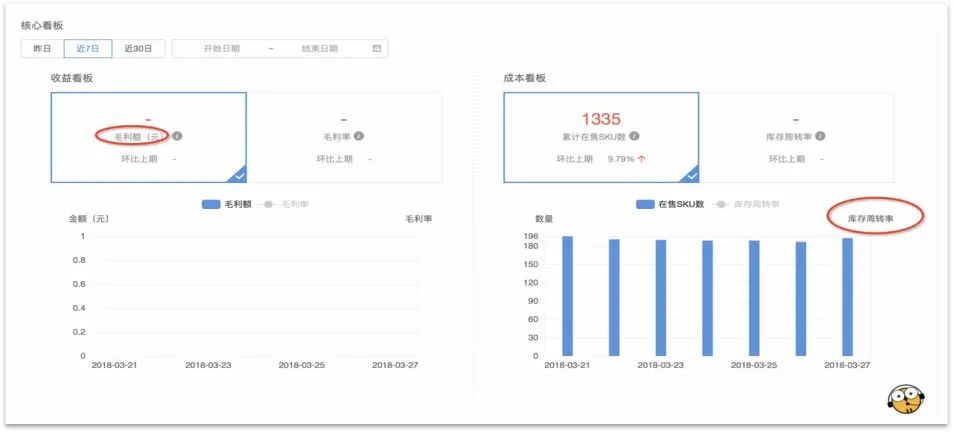Click the 1335 SKU count value

pos(600,118)
